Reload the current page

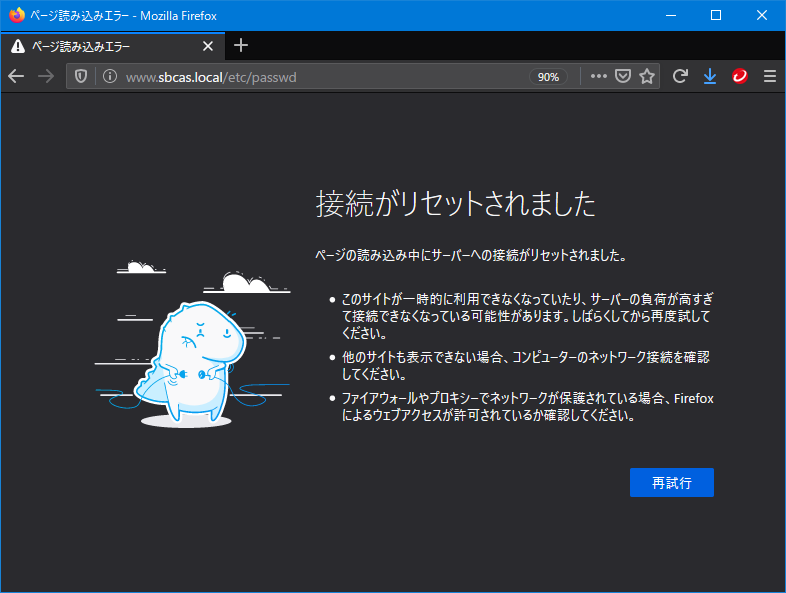coord(680,76)
